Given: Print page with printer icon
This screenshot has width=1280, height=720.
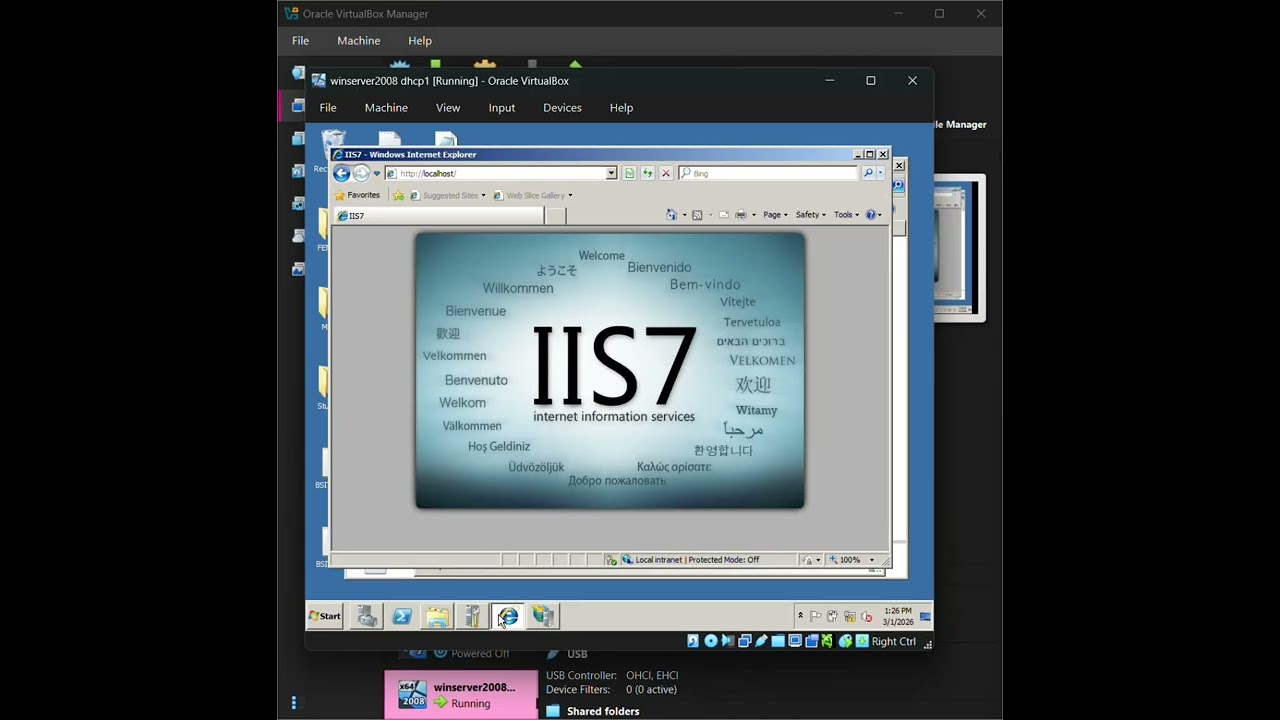Looking at the screenshot, I should (x=740, y=215).
